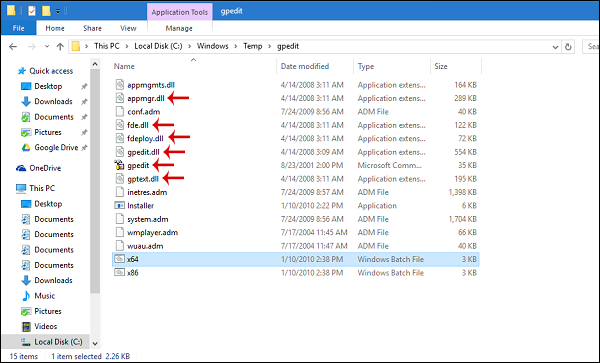Switch to the View ribbon tab
This screenshot has width=600, height=363.
click(128, 28)
